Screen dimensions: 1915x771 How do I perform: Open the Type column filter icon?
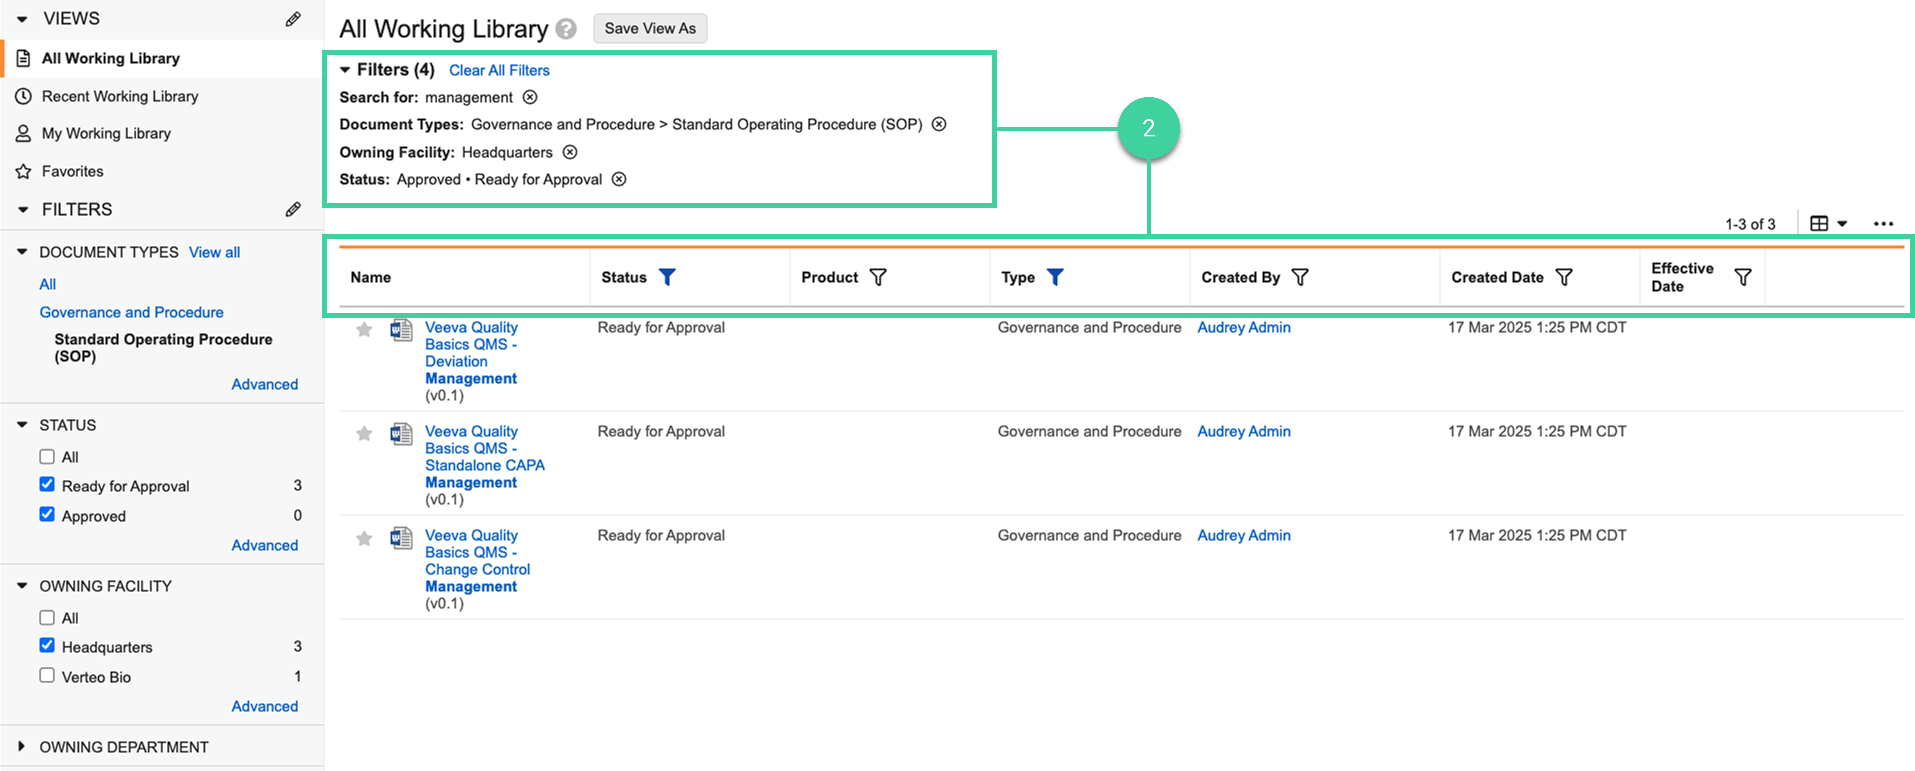(x=1055, y=277)
